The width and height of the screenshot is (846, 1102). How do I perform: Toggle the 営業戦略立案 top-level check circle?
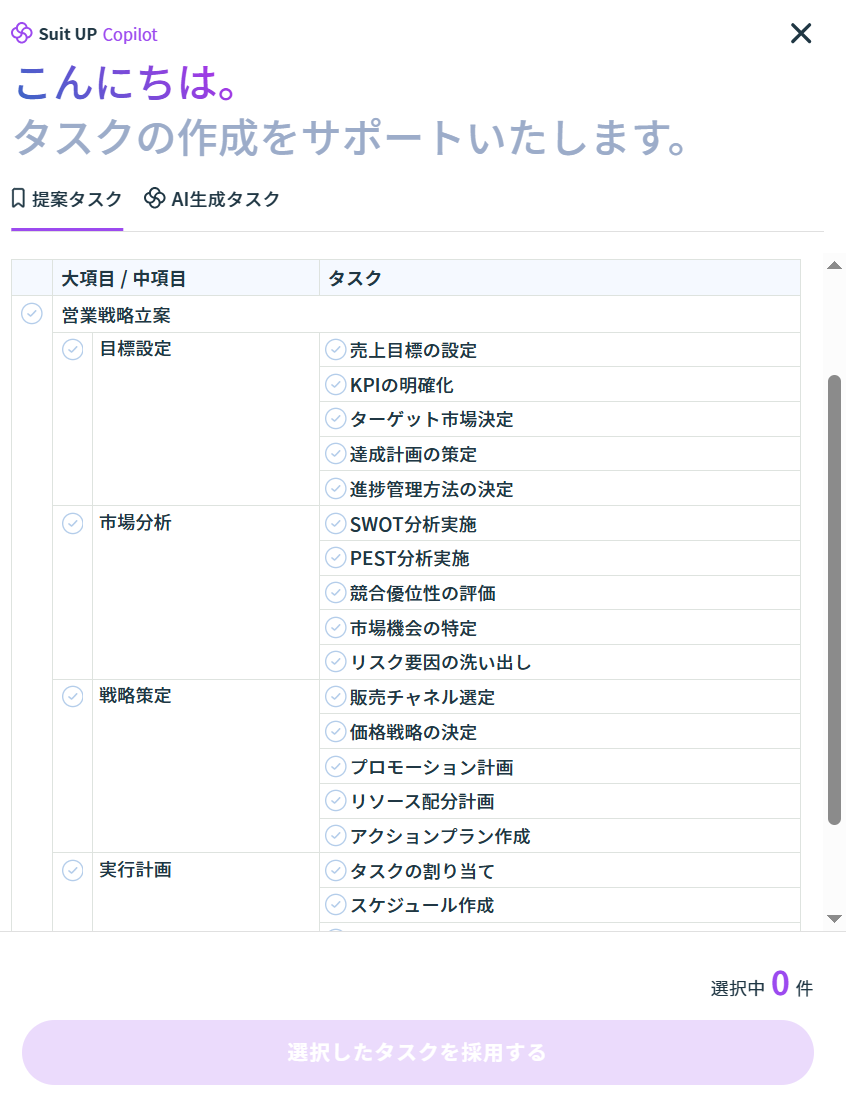[x=32, y=314]
